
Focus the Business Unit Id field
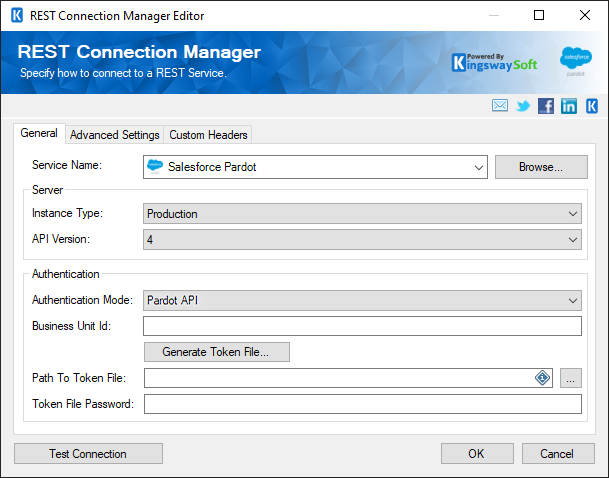click(x=362, y=326)
